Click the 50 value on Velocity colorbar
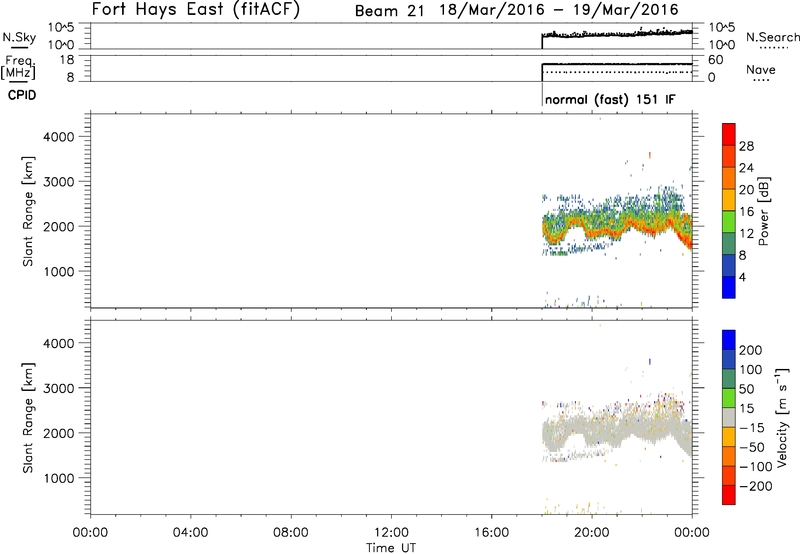This screenshot has height=554, width=800. [x=747, y=389]
